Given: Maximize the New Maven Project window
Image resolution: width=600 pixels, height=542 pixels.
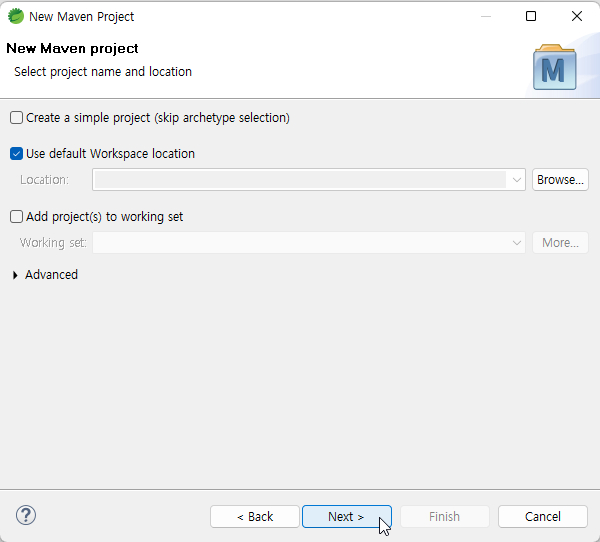Looking at the screenshot, I should point(531,16).
